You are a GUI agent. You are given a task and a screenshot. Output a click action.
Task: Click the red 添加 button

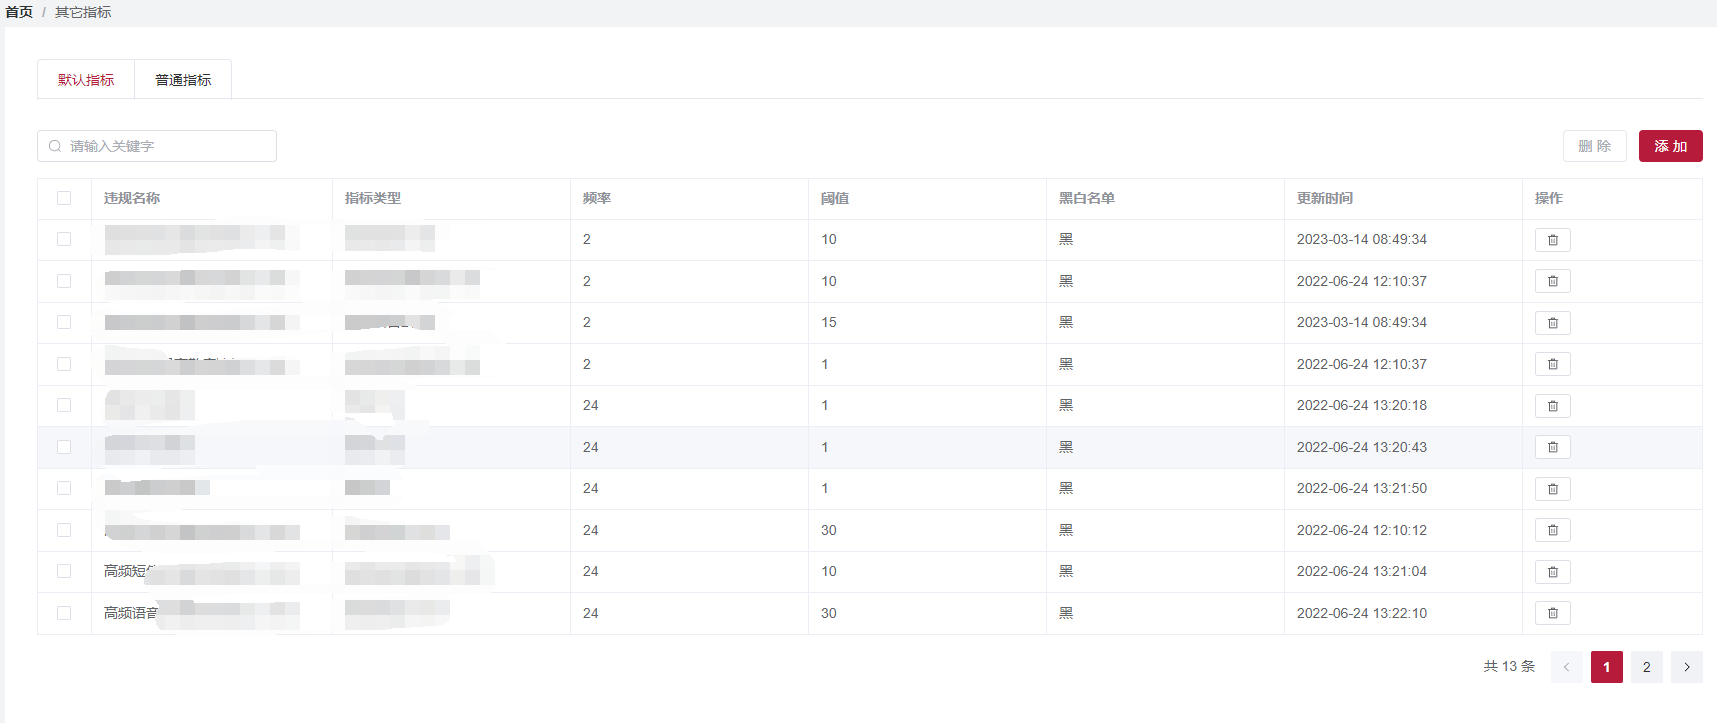pos(1670,146)
